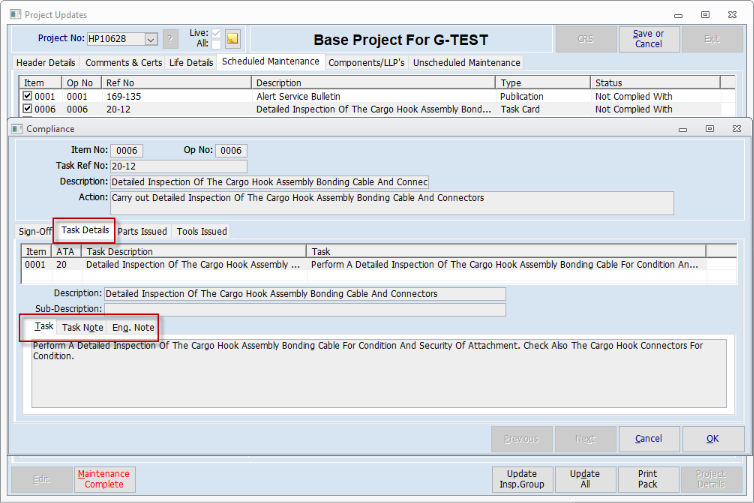Viewport: 754px width, 503px height.
Task: Click the Status column header
Action: tap(655, 83)
